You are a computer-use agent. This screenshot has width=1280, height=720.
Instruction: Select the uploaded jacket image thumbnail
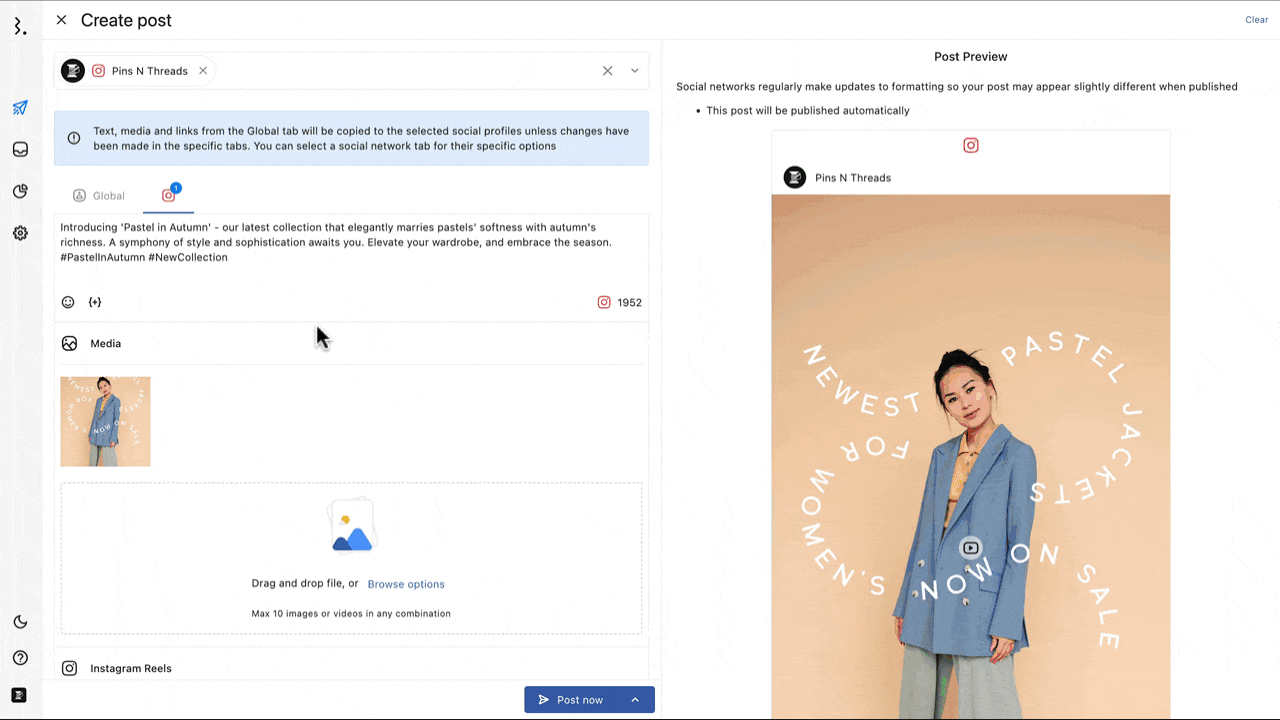click(105, 421)
